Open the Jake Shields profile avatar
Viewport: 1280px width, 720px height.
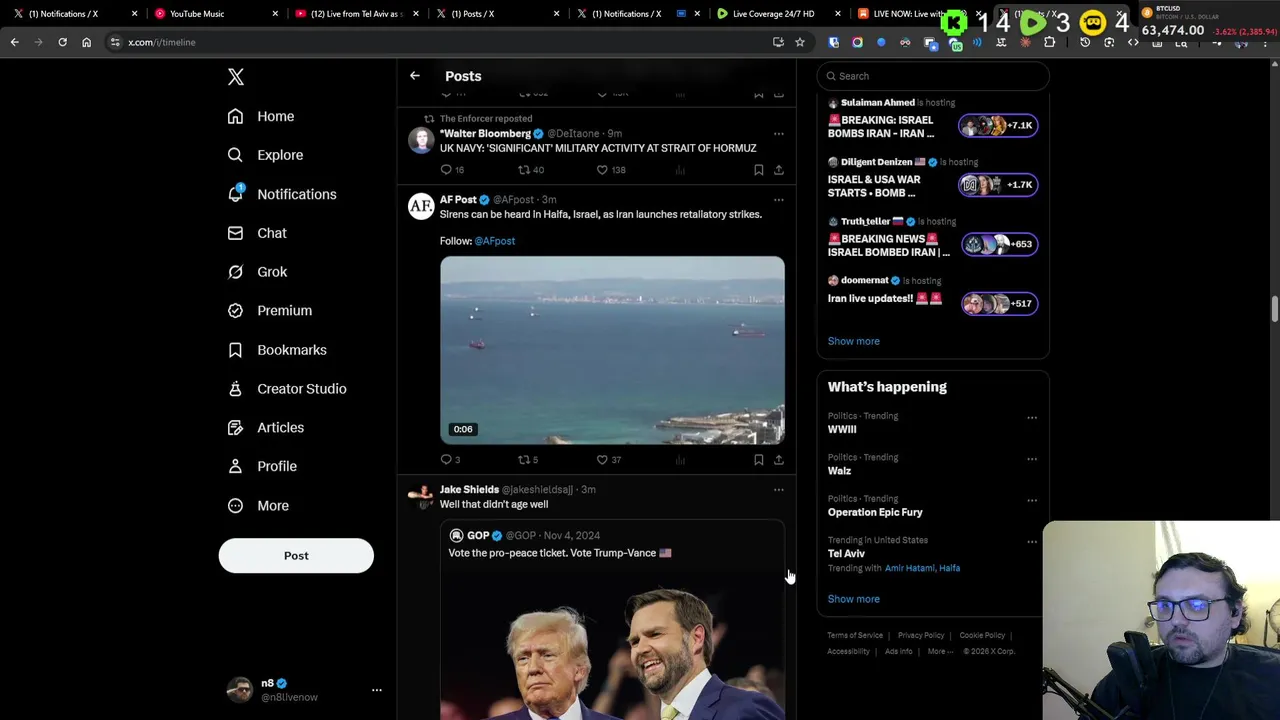coord(421,497)
